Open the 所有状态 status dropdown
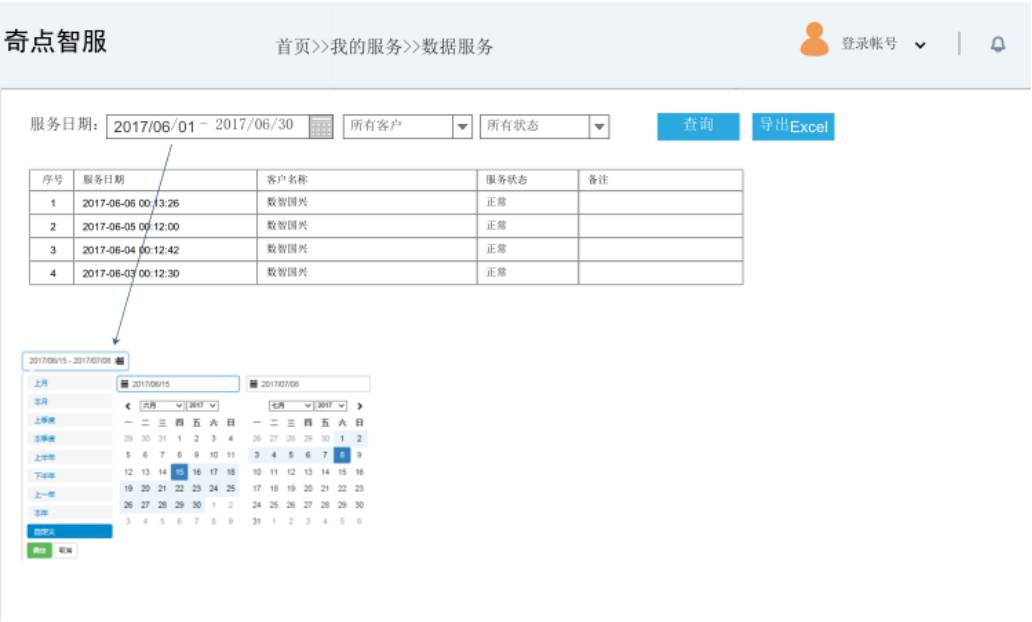The width and height of the screenshot is (1032, 622). (x=598, y=127)
